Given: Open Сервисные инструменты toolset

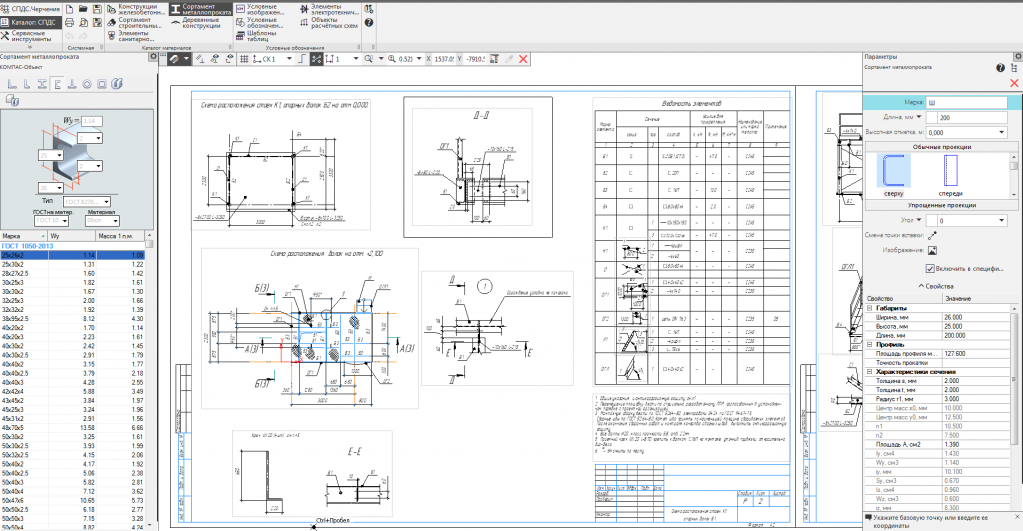Looking at the screenshot, I should point(26,35).
